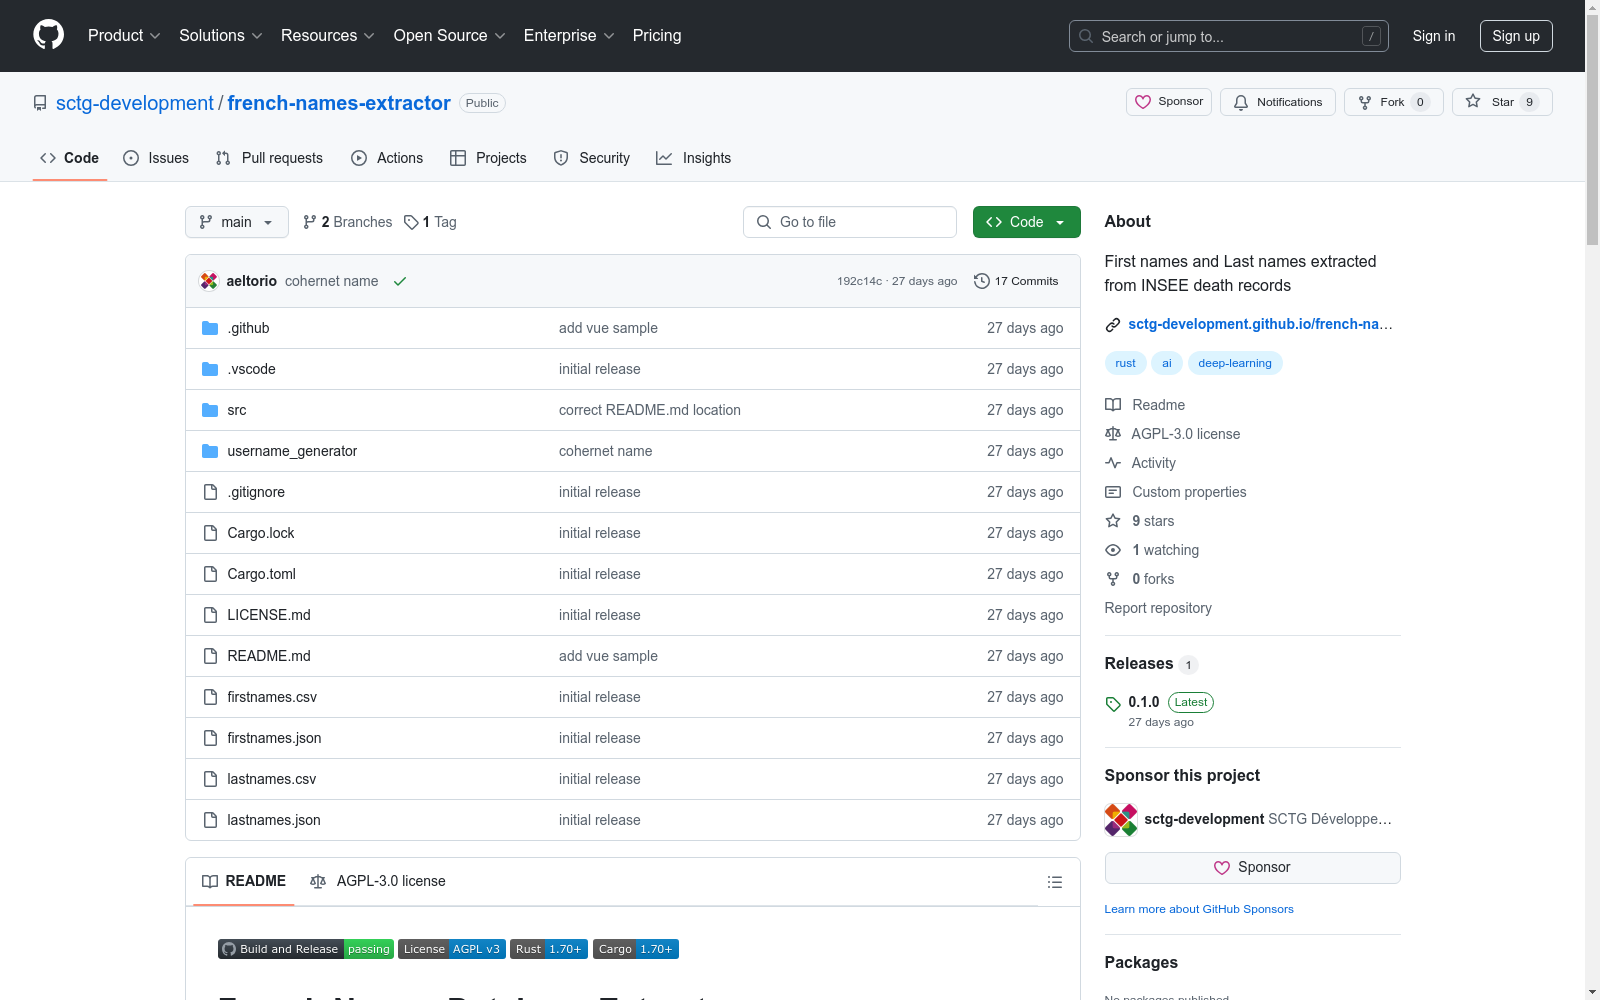Click the Custom properties icon
Image resolution: width=1600 pixels, height=1000 pixels.
coord(1113,492)
